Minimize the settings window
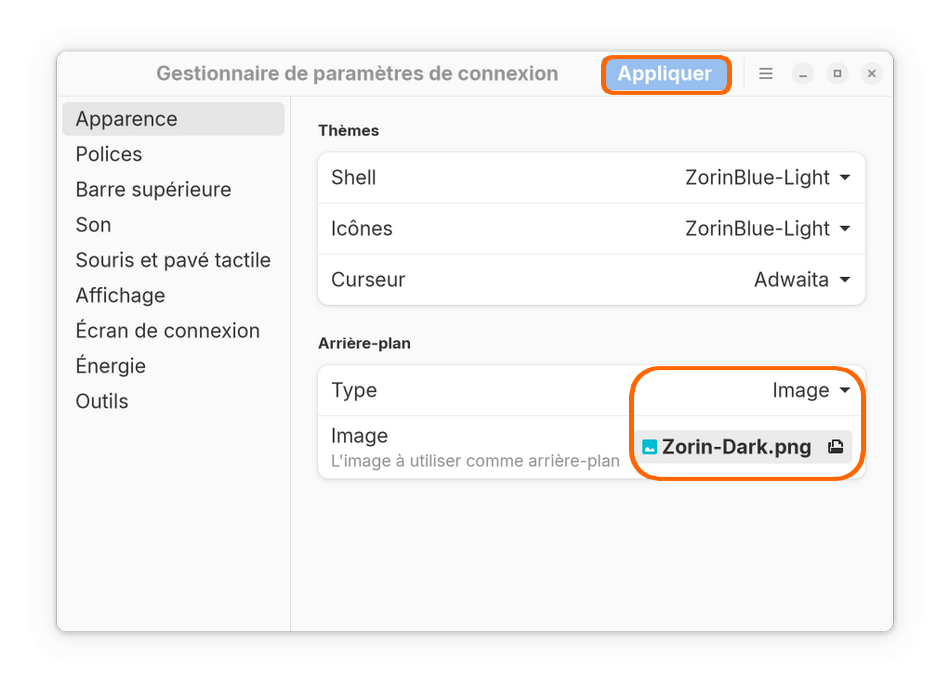 803,74
